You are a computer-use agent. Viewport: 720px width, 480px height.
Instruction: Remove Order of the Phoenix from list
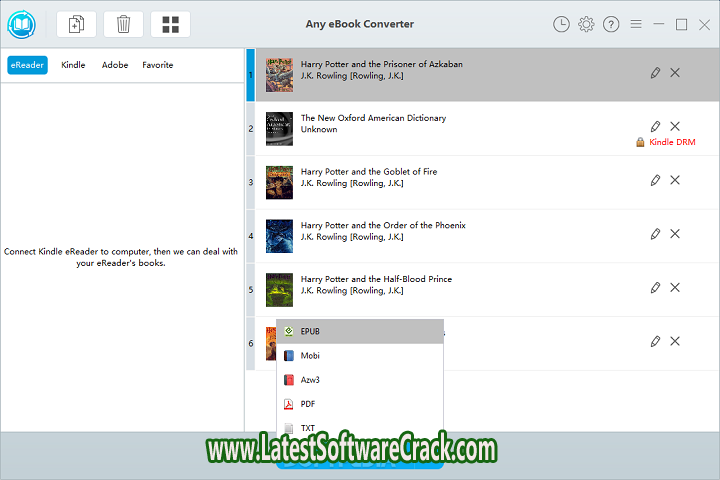(x=675, y=234)
